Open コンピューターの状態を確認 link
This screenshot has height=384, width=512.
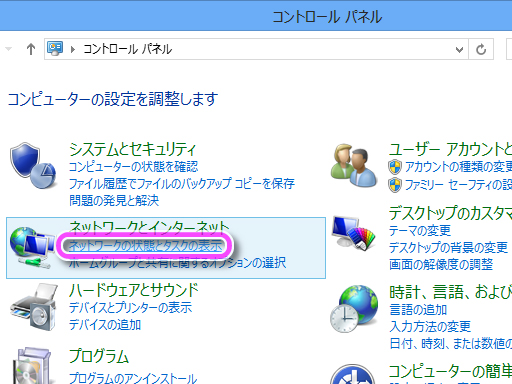(x=133, y=166)
